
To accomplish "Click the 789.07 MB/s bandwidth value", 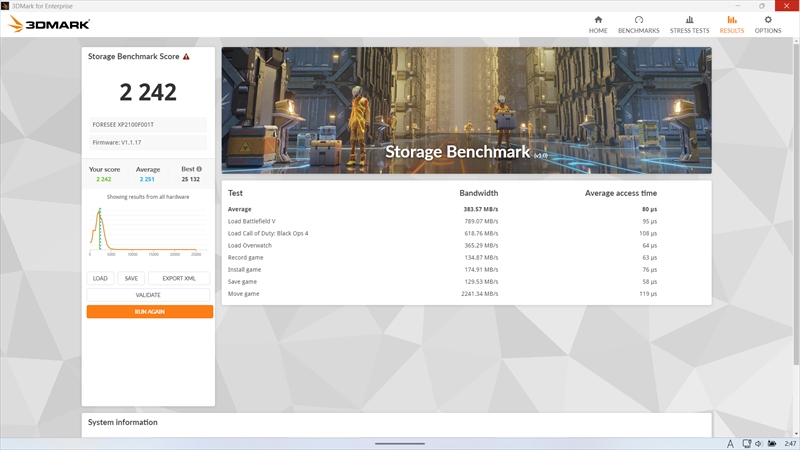I will [481, 221].
